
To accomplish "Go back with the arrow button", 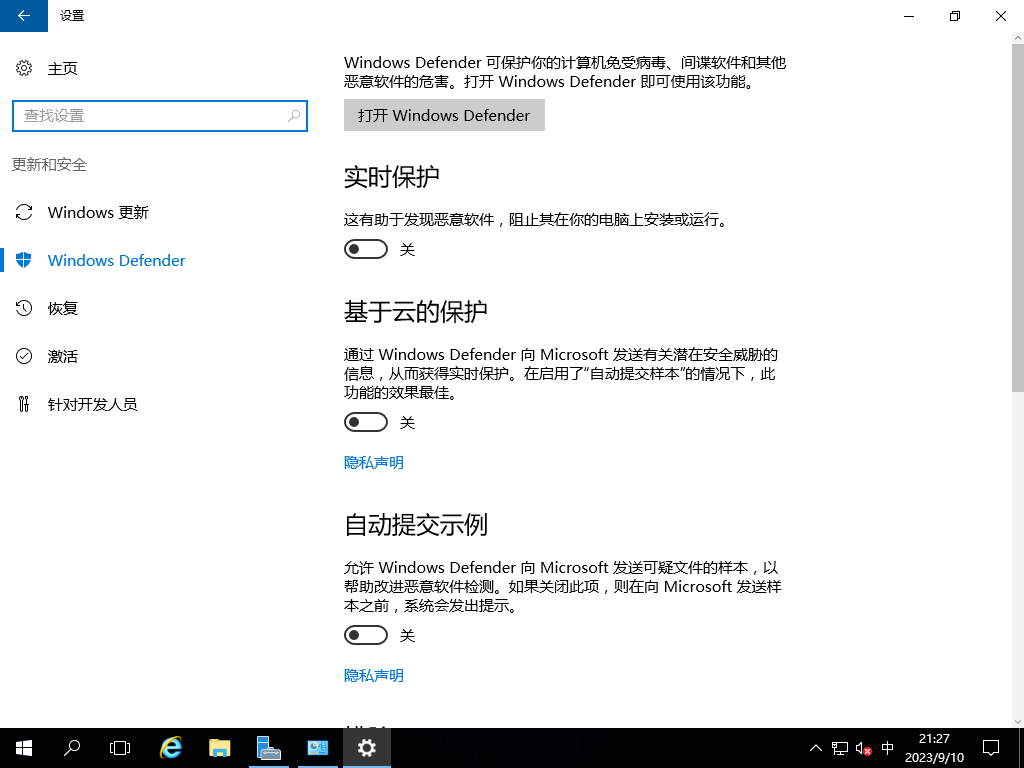I will coord(24,16).
